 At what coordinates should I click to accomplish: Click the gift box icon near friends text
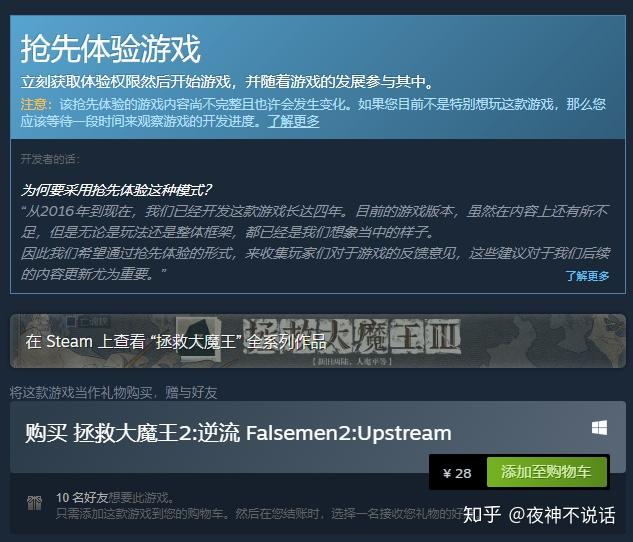[34, 503]
